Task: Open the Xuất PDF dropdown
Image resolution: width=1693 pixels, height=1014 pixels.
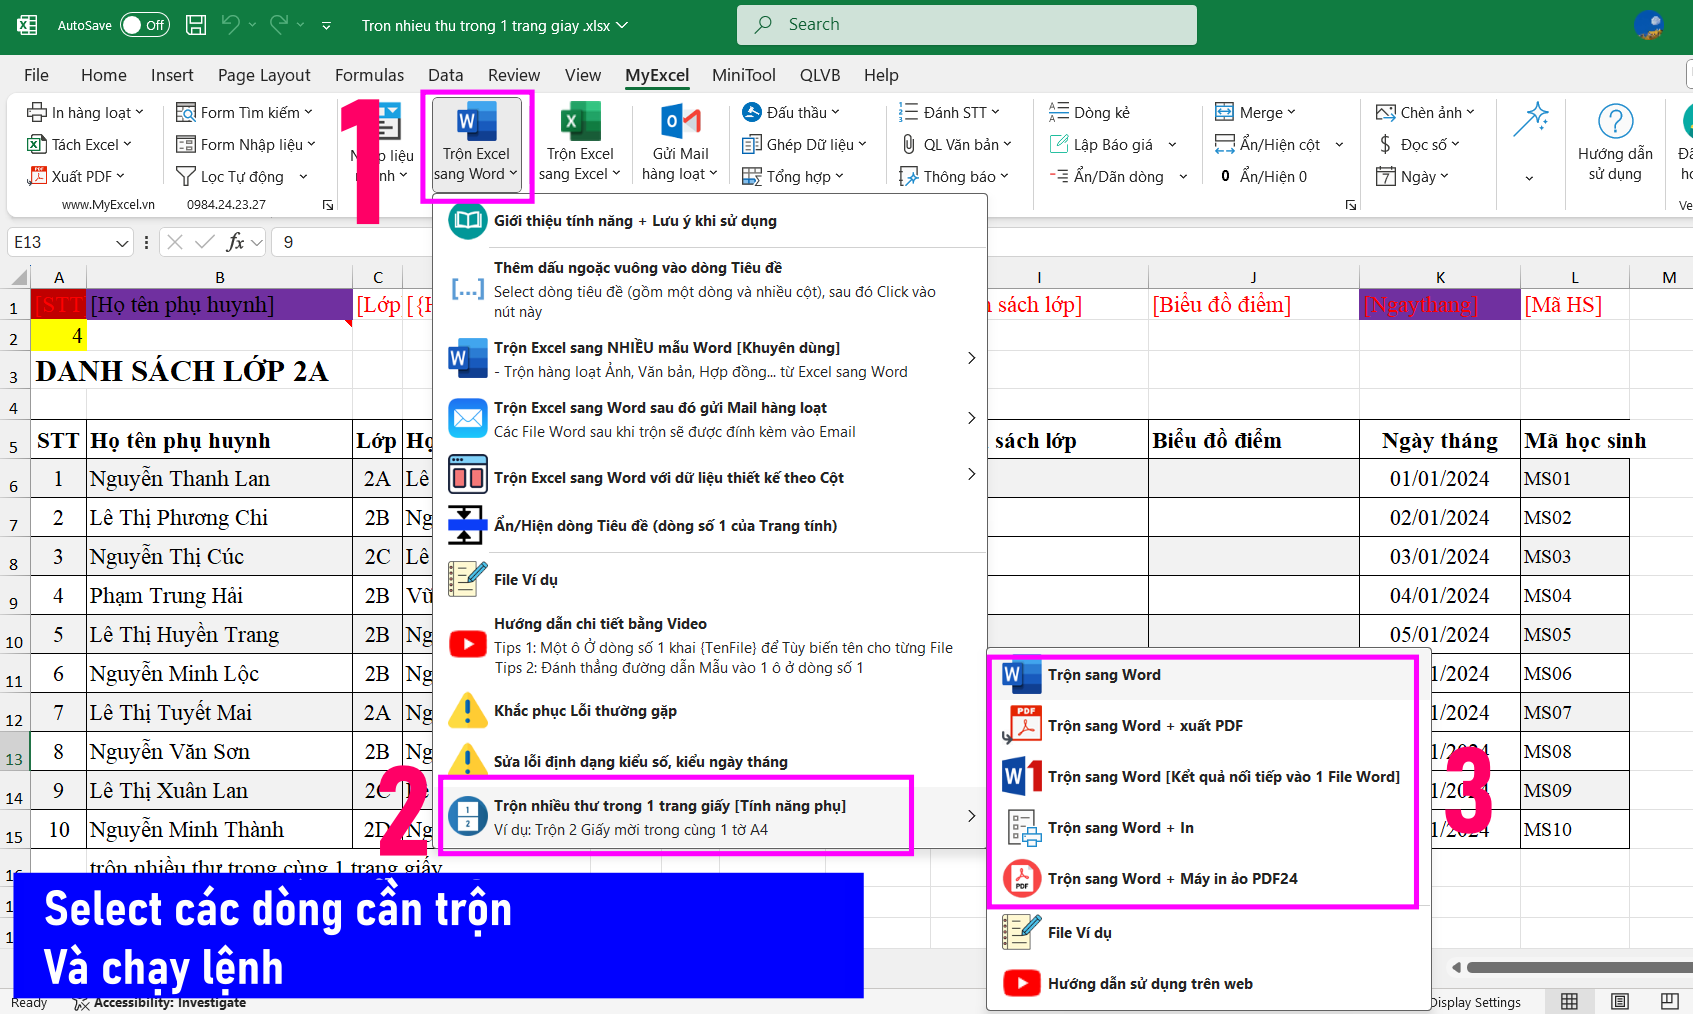Action: pyautogui.click(x=78, y=177)
